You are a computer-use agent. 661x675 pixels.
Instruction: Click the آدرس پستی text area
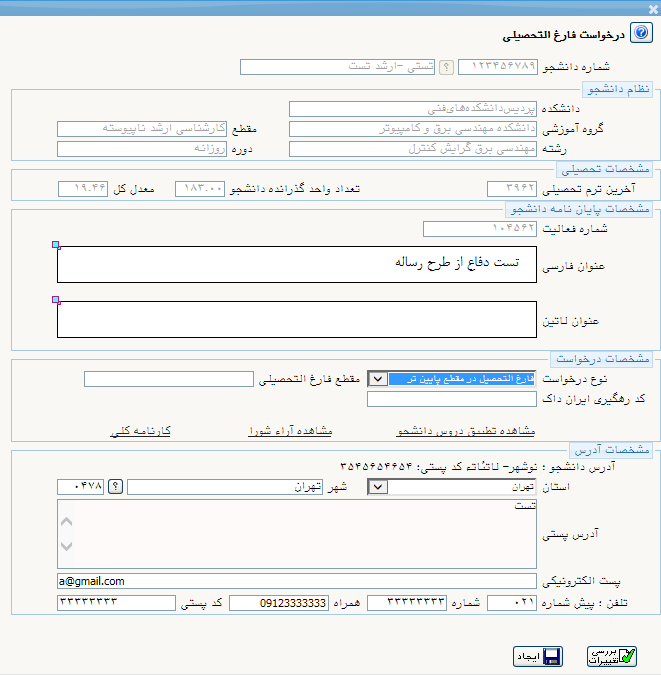tap(297, 534)
